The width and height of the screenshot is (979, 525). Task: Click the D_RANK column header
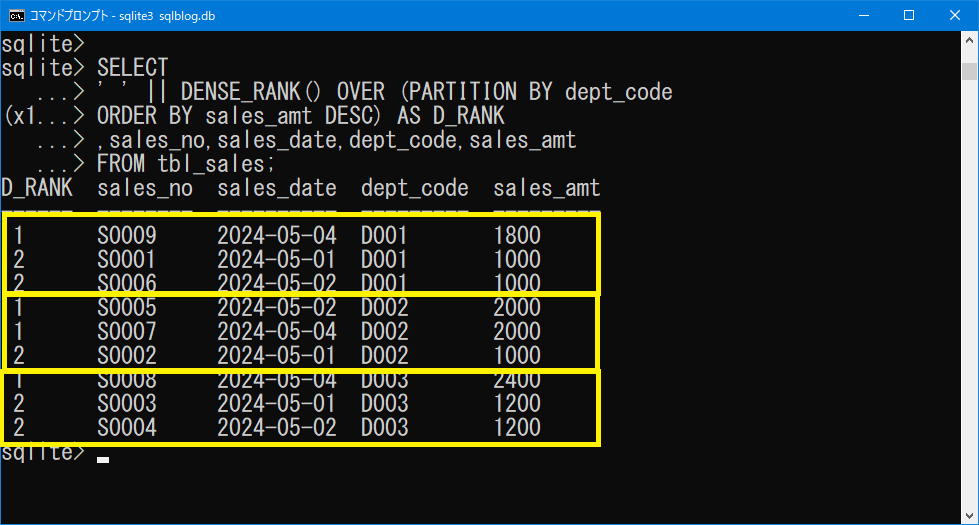tap(37, 188)
